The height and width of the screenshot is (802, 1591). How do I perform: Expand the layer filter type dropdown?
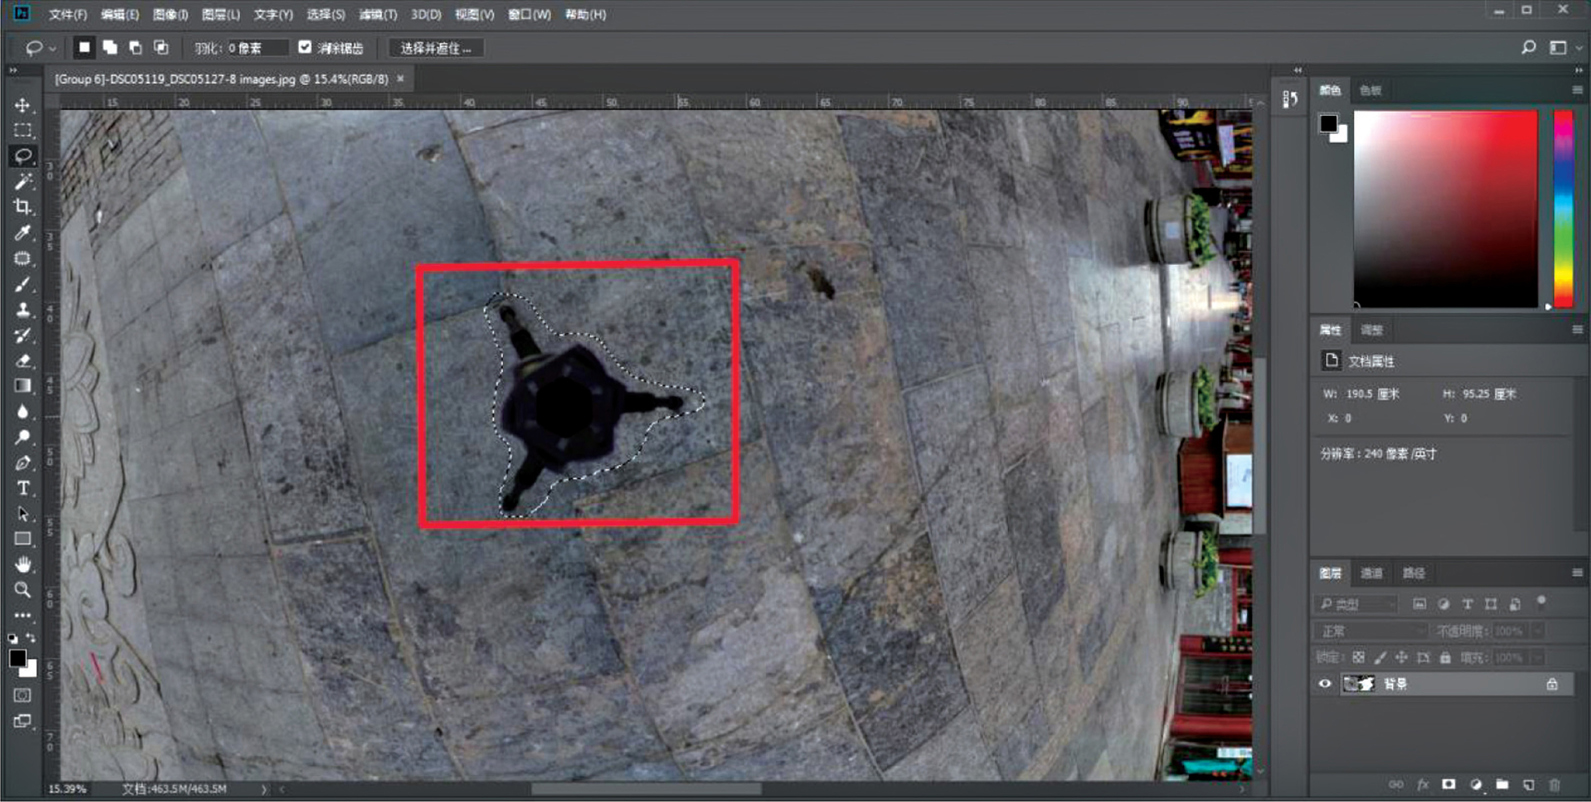click(x=1357, y=604)
